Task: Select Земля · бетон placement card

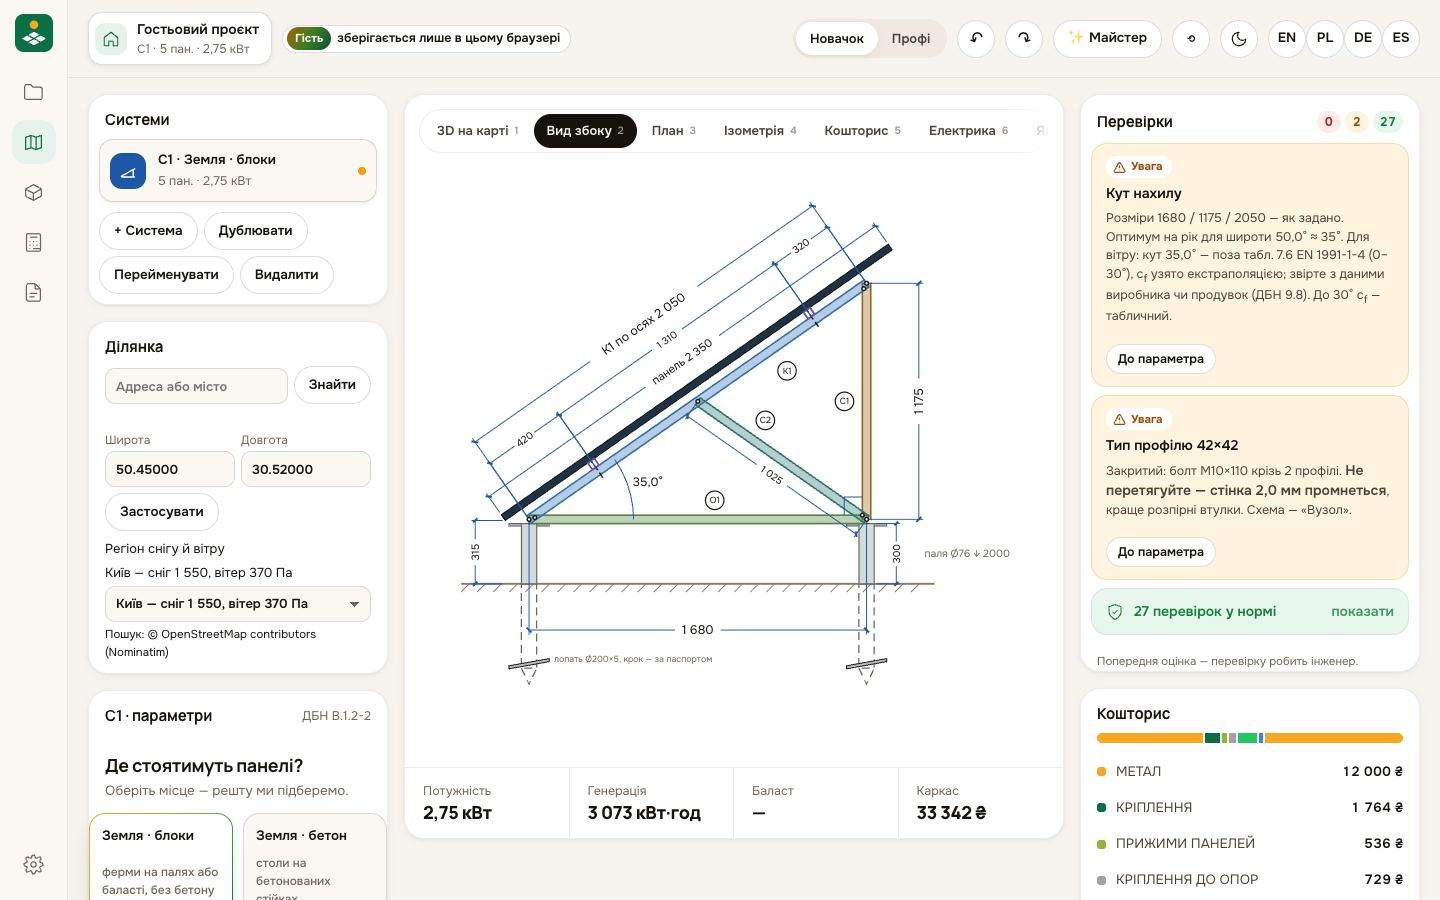Action: pos(315,857)
